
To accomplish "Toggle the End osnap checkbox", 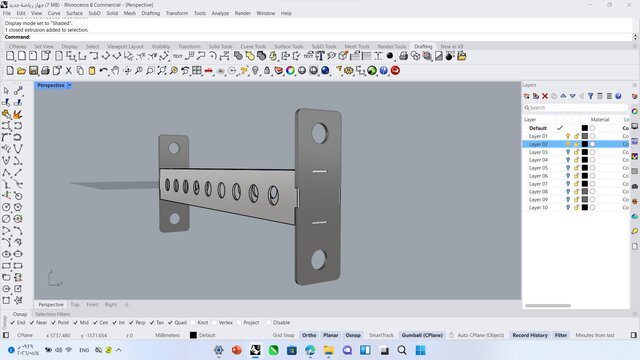I will pyautogui.click(x=12, y=322).
